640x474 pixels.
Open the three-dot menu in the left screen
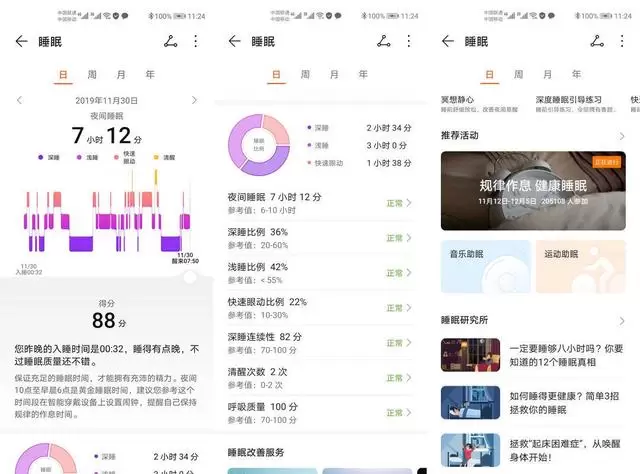pos(195,41)
